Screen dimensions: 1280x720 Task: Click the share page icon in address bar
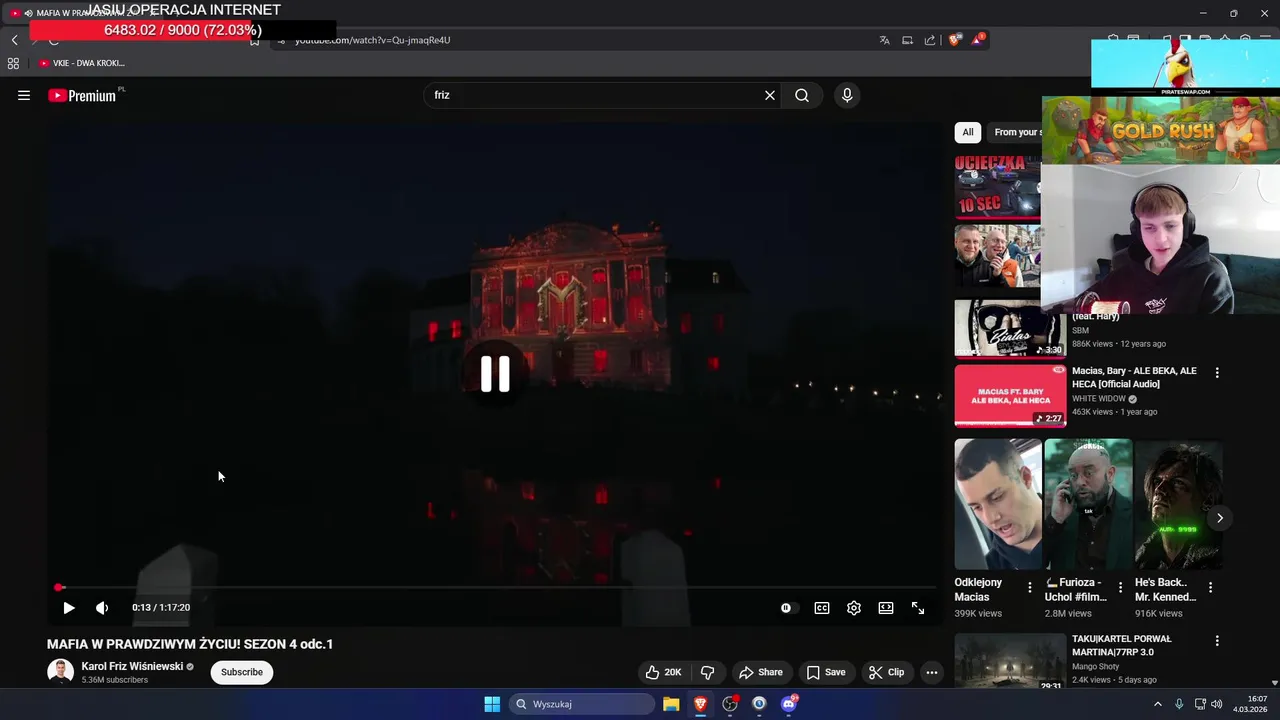[x=930, y=40]
